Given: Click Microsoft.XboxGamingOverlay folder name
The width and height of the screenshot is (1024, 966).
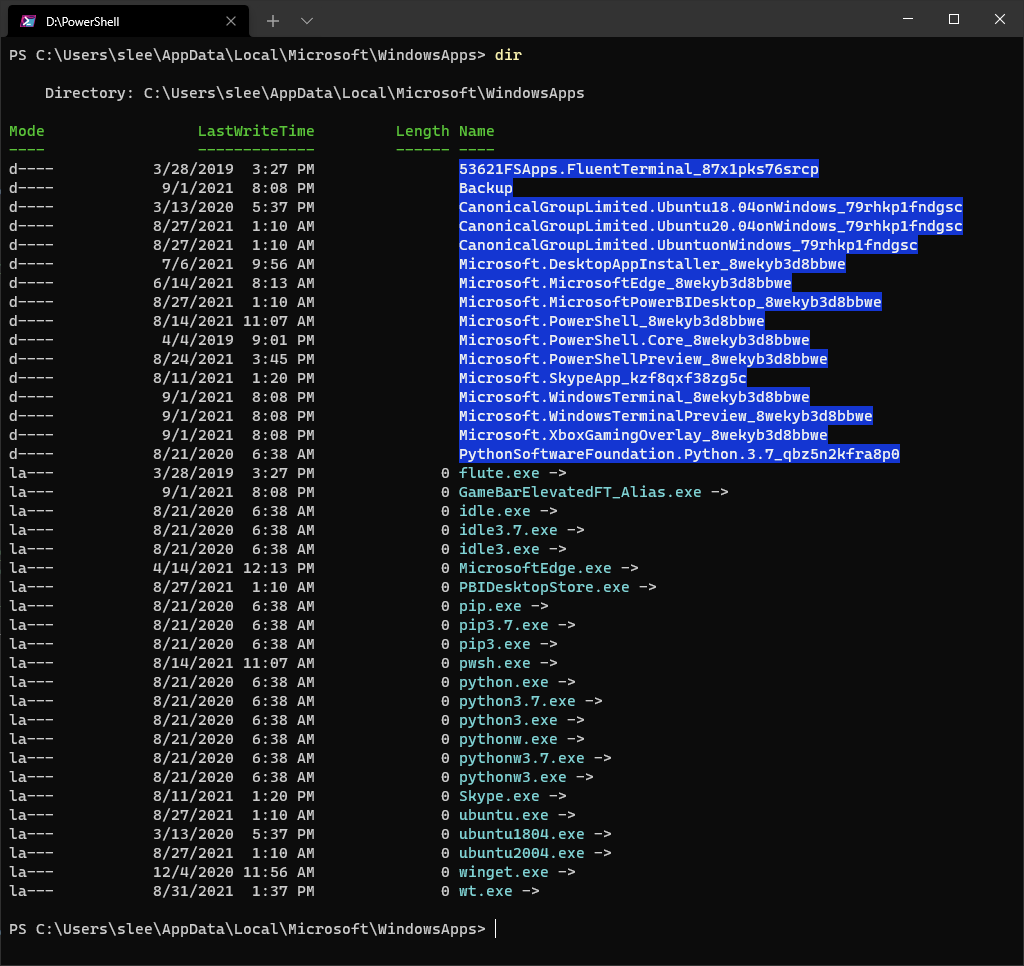Looking at the screenshot, I should pyautogui.click(x=643, y=434).
